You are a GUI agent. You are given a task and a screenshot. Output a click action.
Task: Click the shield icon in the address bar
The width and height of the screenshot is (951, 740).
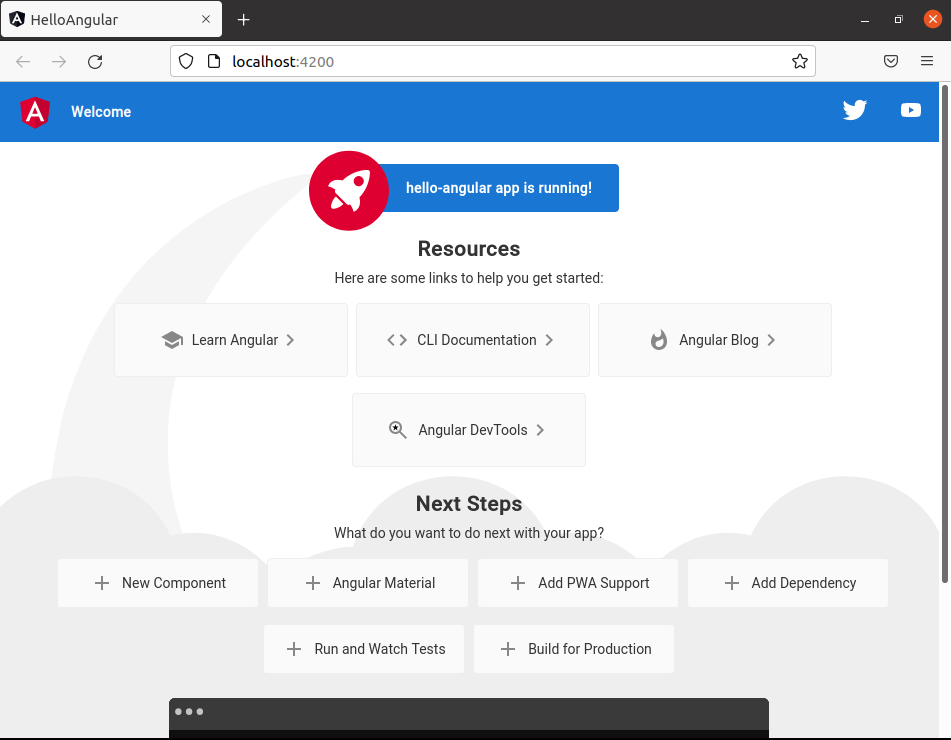pyautogui.click(x=186, y=61)
